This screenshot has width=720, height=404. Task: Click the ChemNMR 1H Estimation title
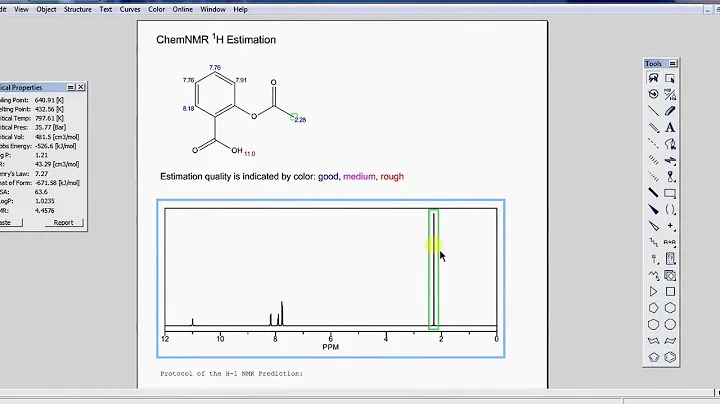point(216,39)
